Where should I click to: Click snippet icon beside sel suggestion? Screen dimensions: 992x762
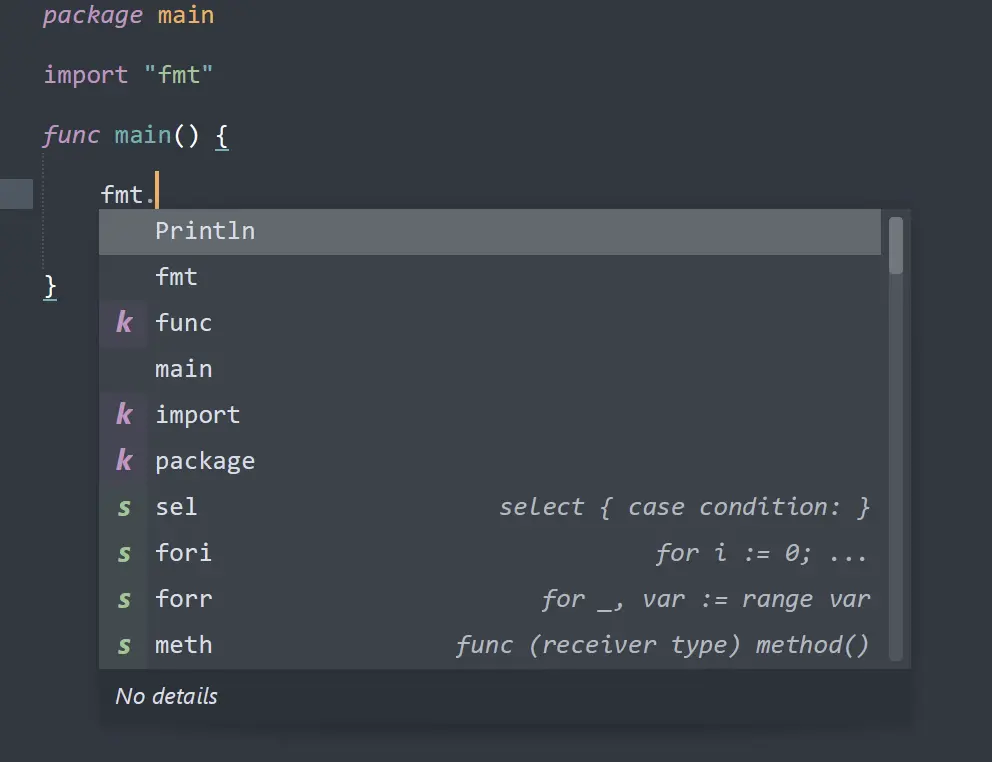click(x=124, y=507)
